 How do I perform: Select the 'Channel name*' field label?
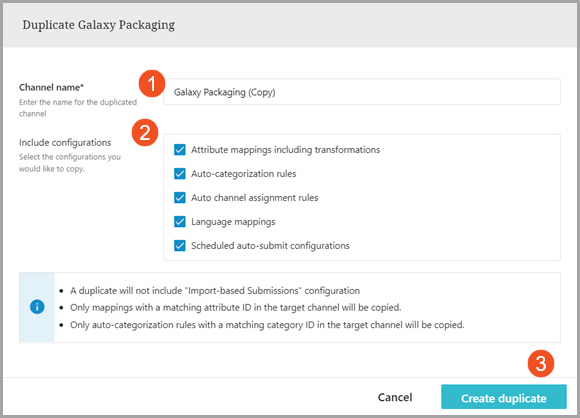(x=51, y=87)
